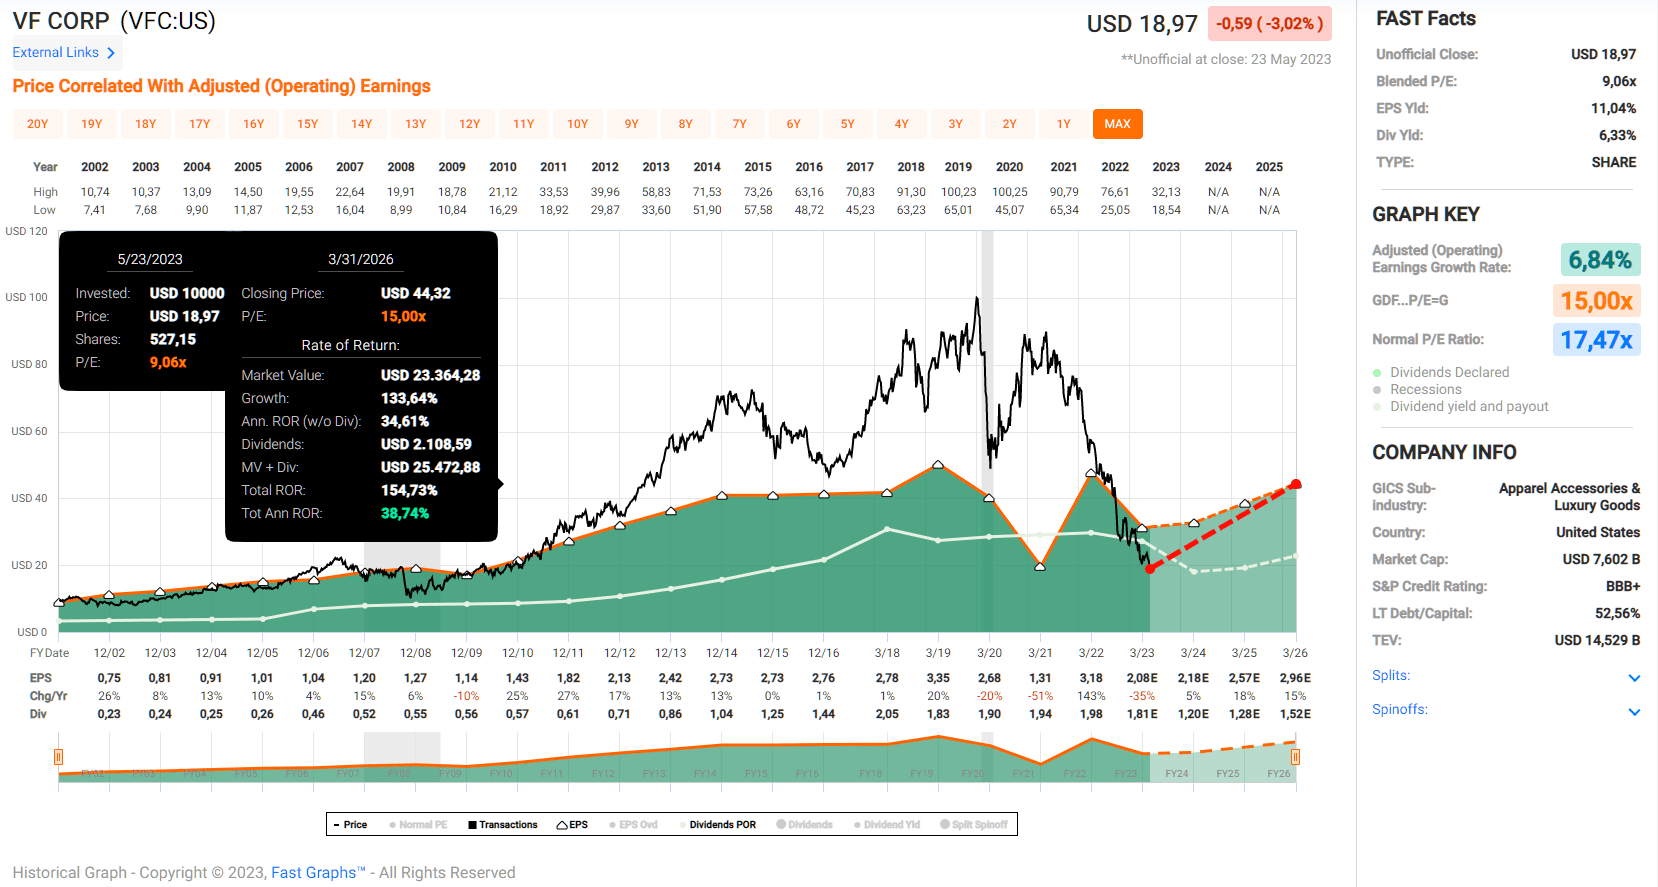Expand the Splits section
The width and height of the screenshot is (1658, 887).
click(x=1634, y=678)
